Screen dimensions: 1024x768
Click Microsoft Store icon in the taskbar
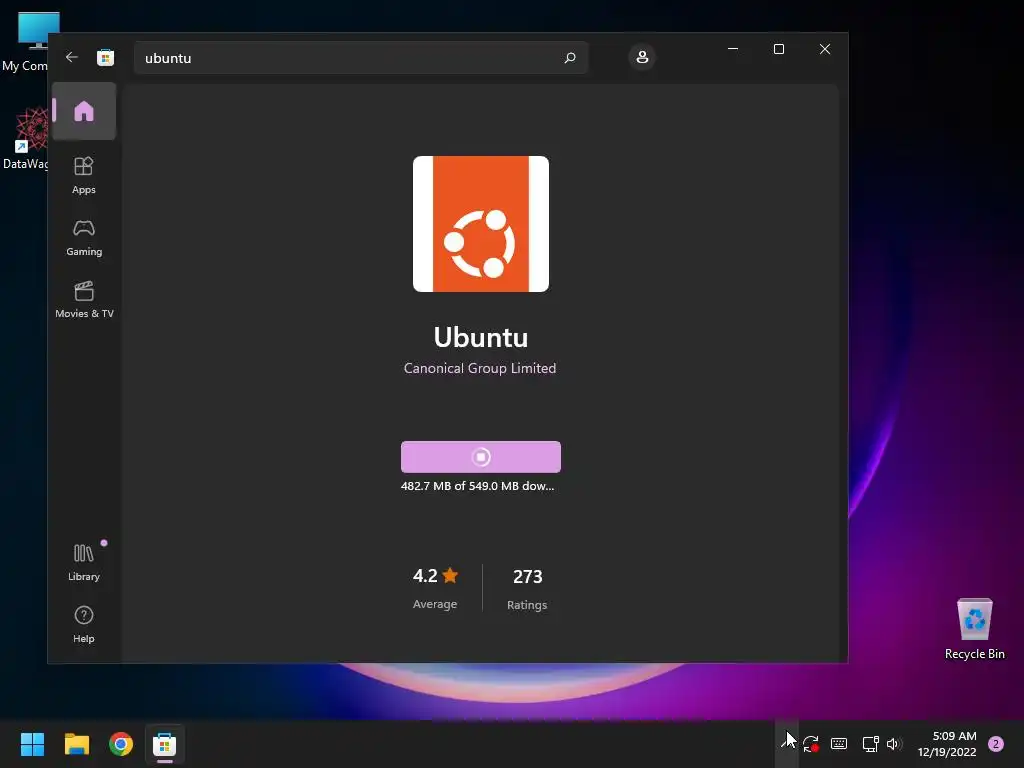tap(165, 744)
